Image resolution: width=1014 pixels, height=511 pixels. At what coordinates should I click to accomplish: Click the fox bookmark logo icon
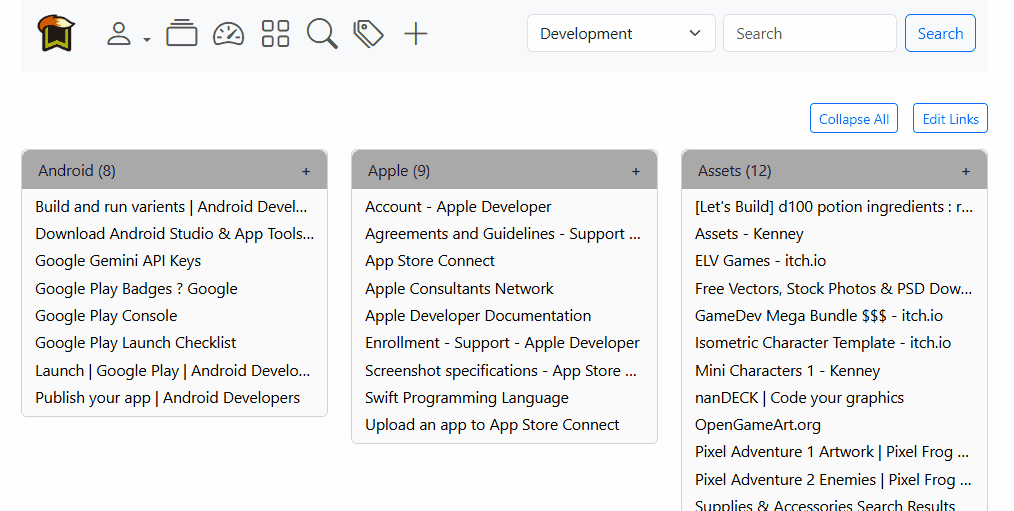tap(56, 34)
